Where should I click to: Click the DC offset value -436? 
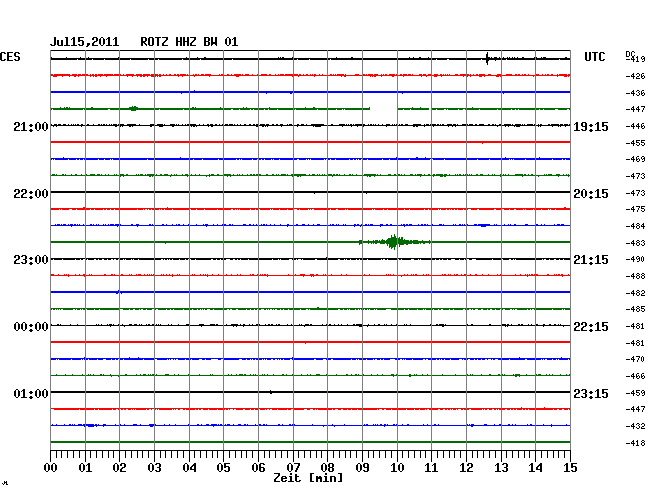point(635,93)
